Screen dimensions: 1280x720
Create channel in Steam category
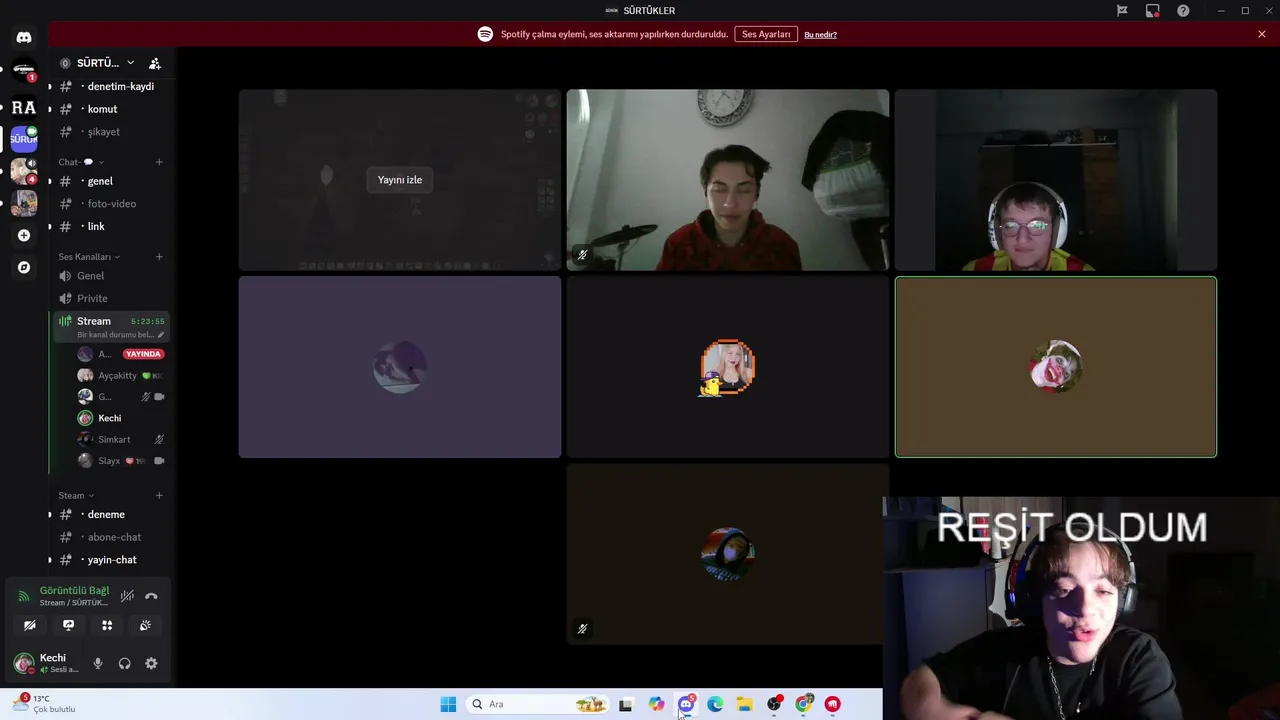click(x=159, y=495)
